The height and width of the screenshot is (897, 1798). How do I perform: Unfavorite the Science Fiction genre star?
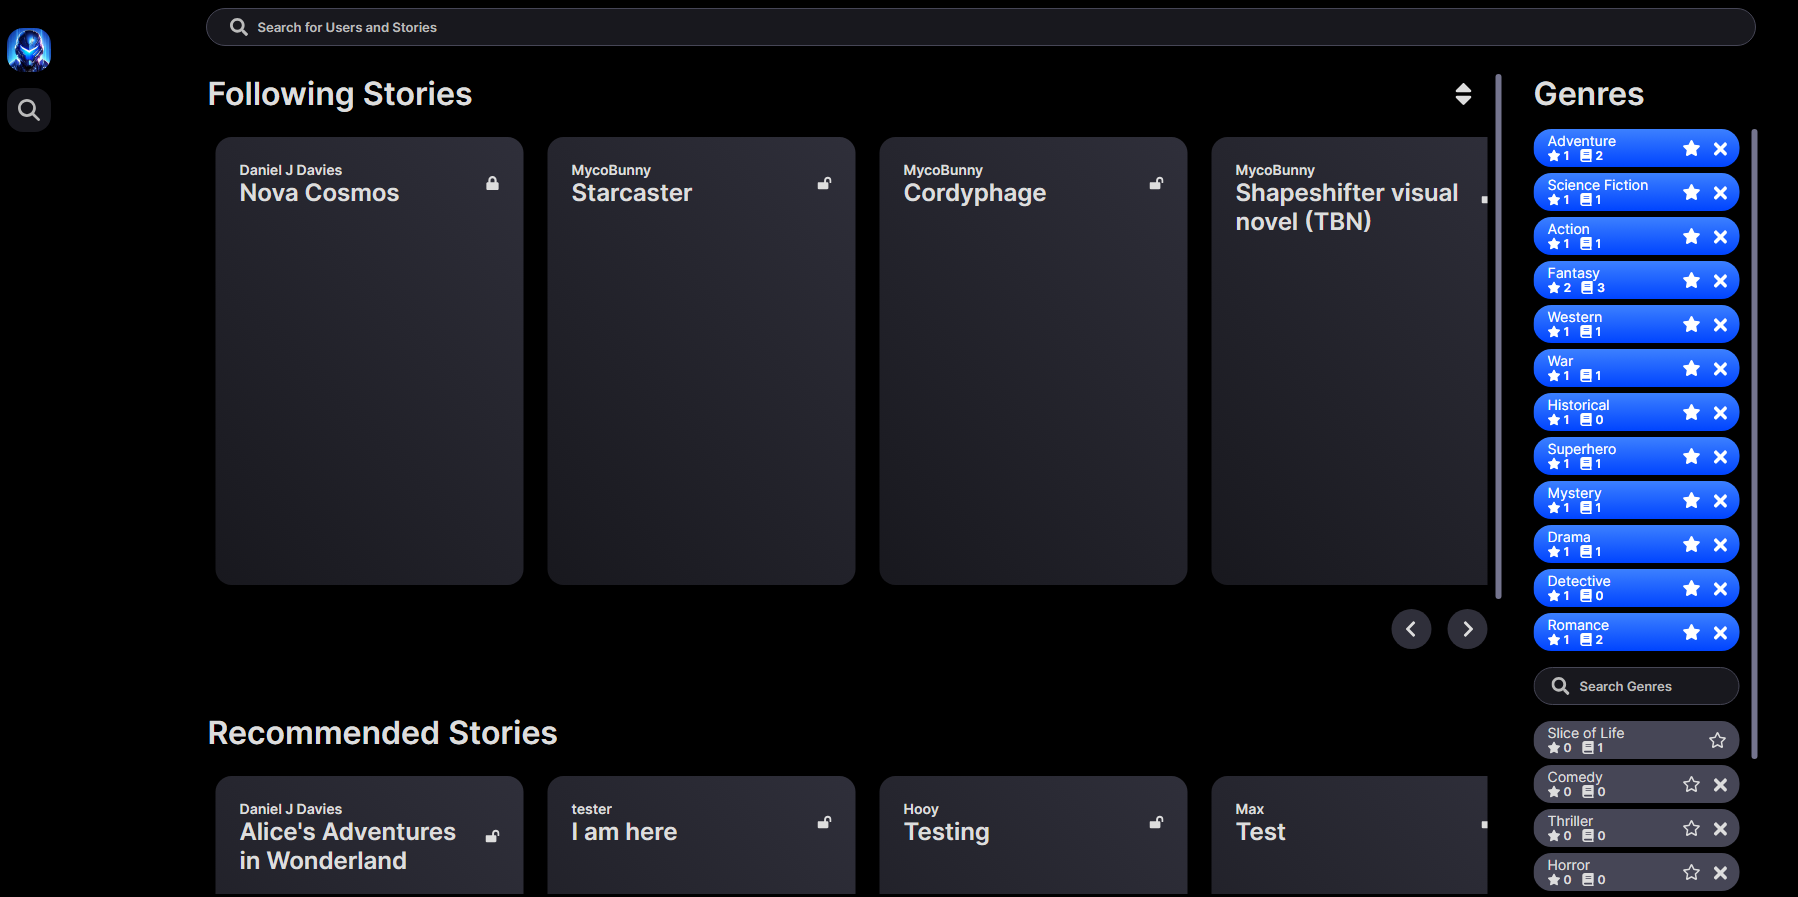click(1691, 193)
